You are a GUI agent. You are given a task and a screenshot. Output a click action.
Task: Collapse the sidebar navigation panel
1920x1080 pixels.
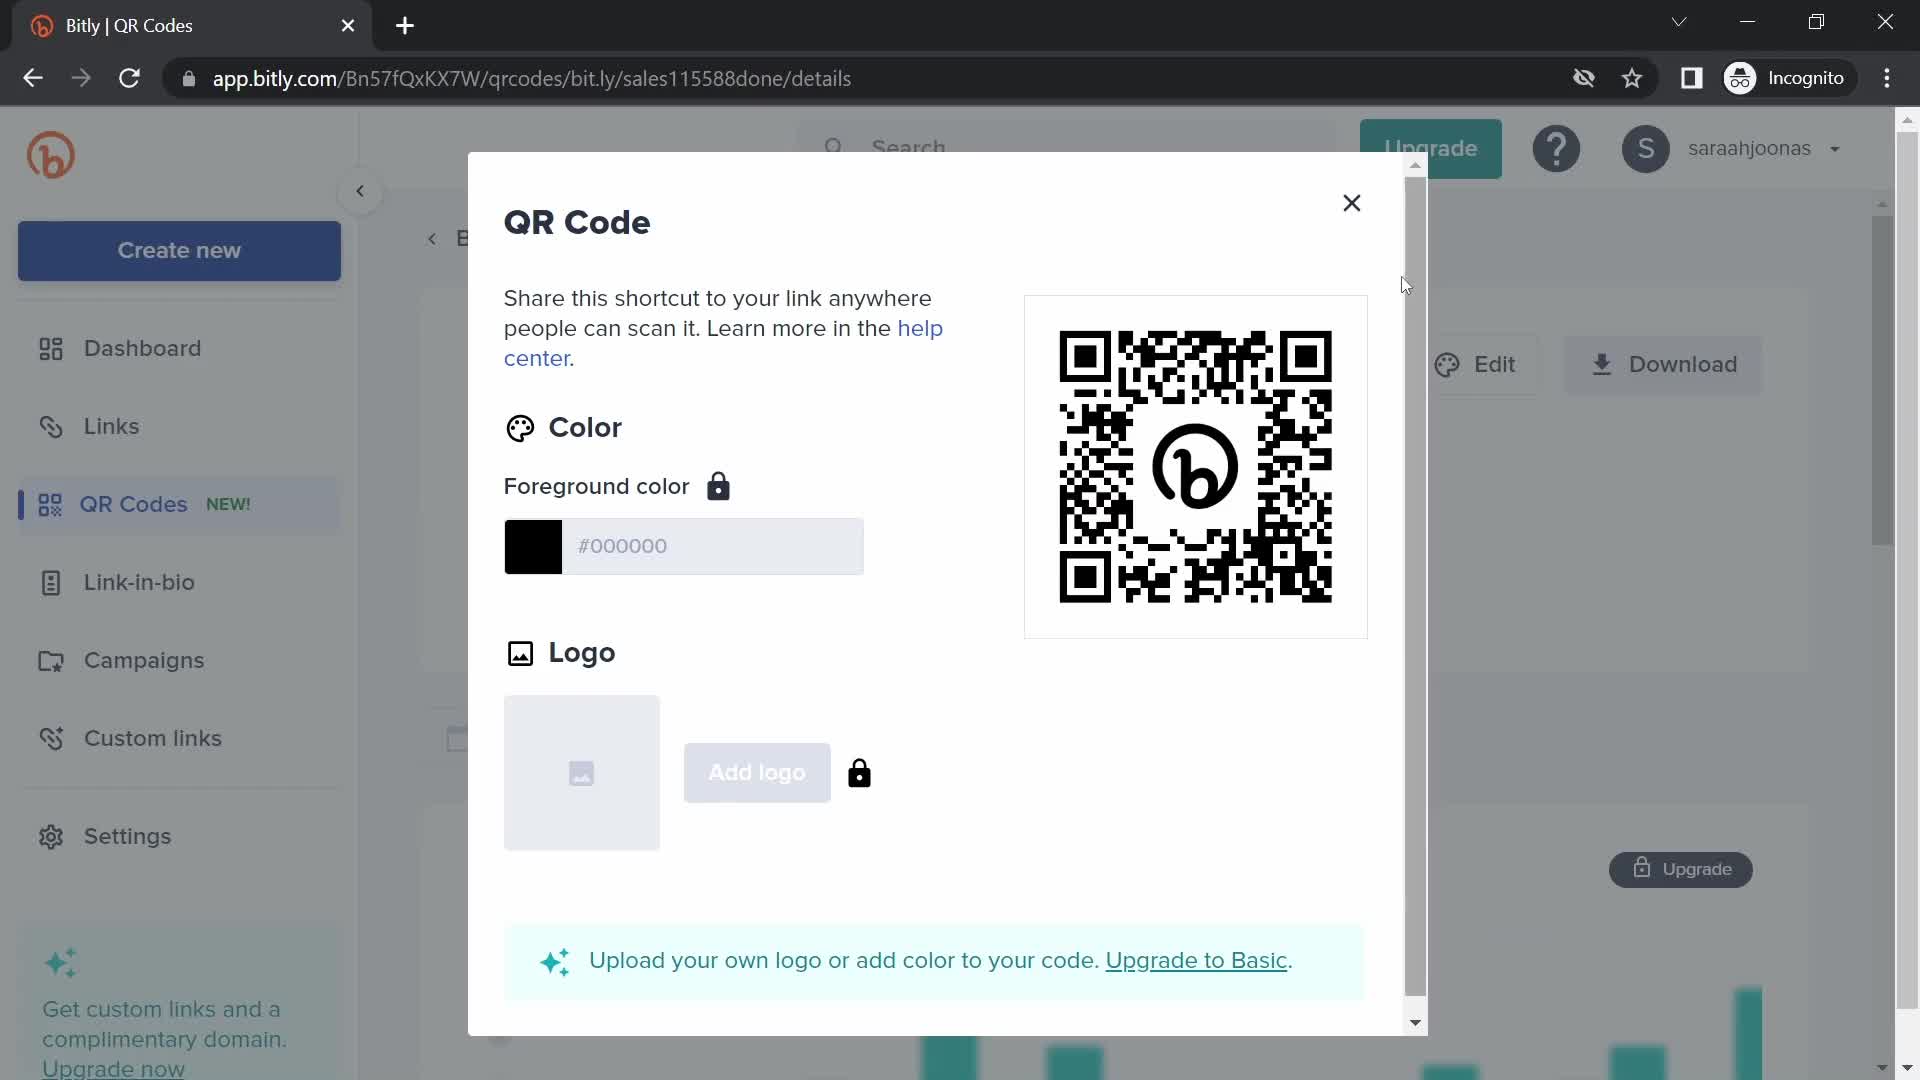click(x=359, y=191)
